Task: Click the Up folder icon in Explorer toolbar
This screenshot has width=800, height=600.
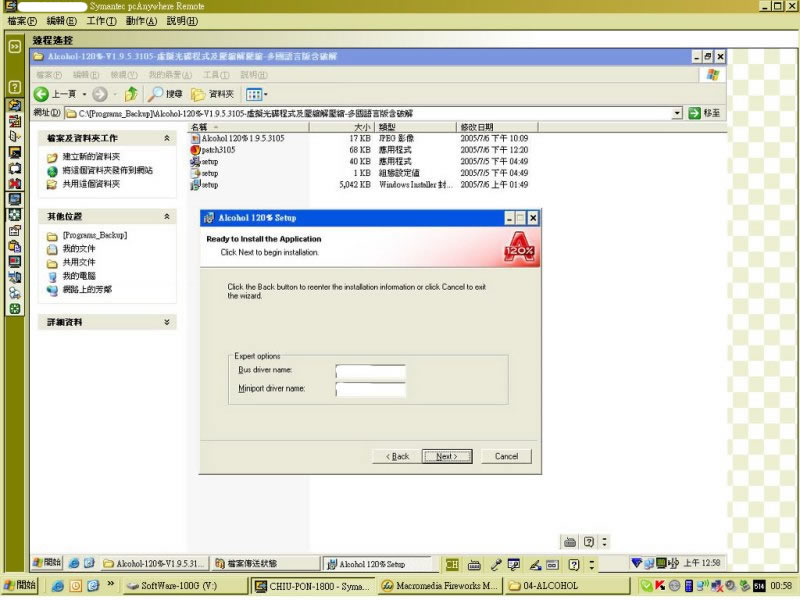Action: coord(131,94)
